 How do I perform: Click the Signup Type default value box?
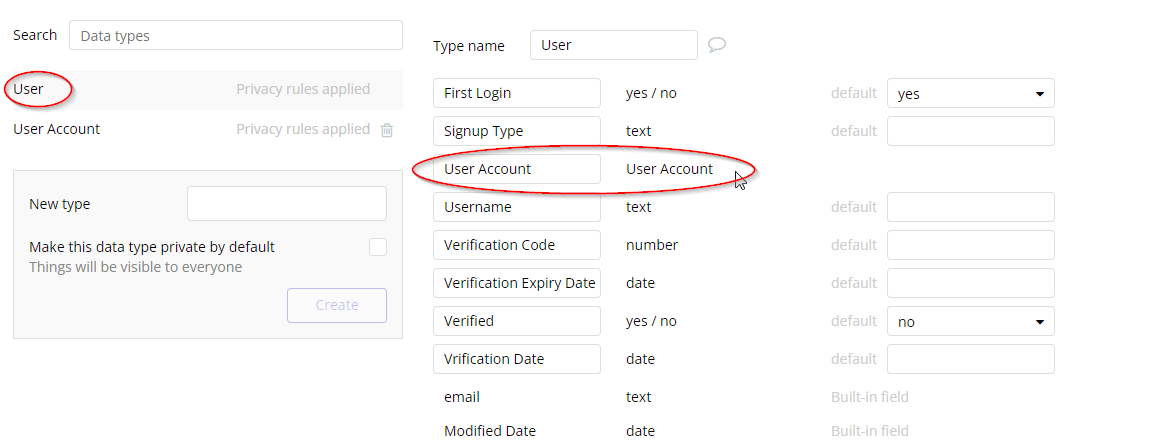970,131
